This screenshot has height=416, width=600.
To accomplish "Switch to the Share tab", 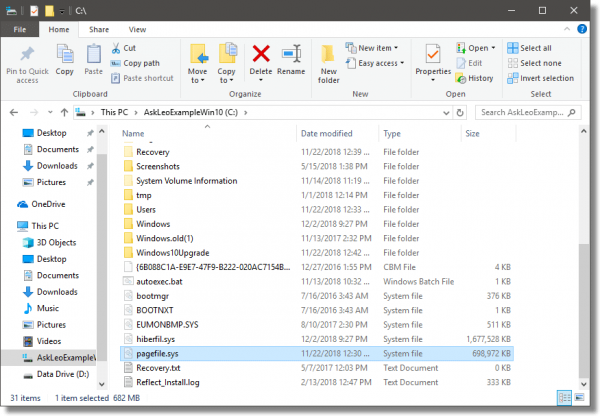I will coord(99,29).
